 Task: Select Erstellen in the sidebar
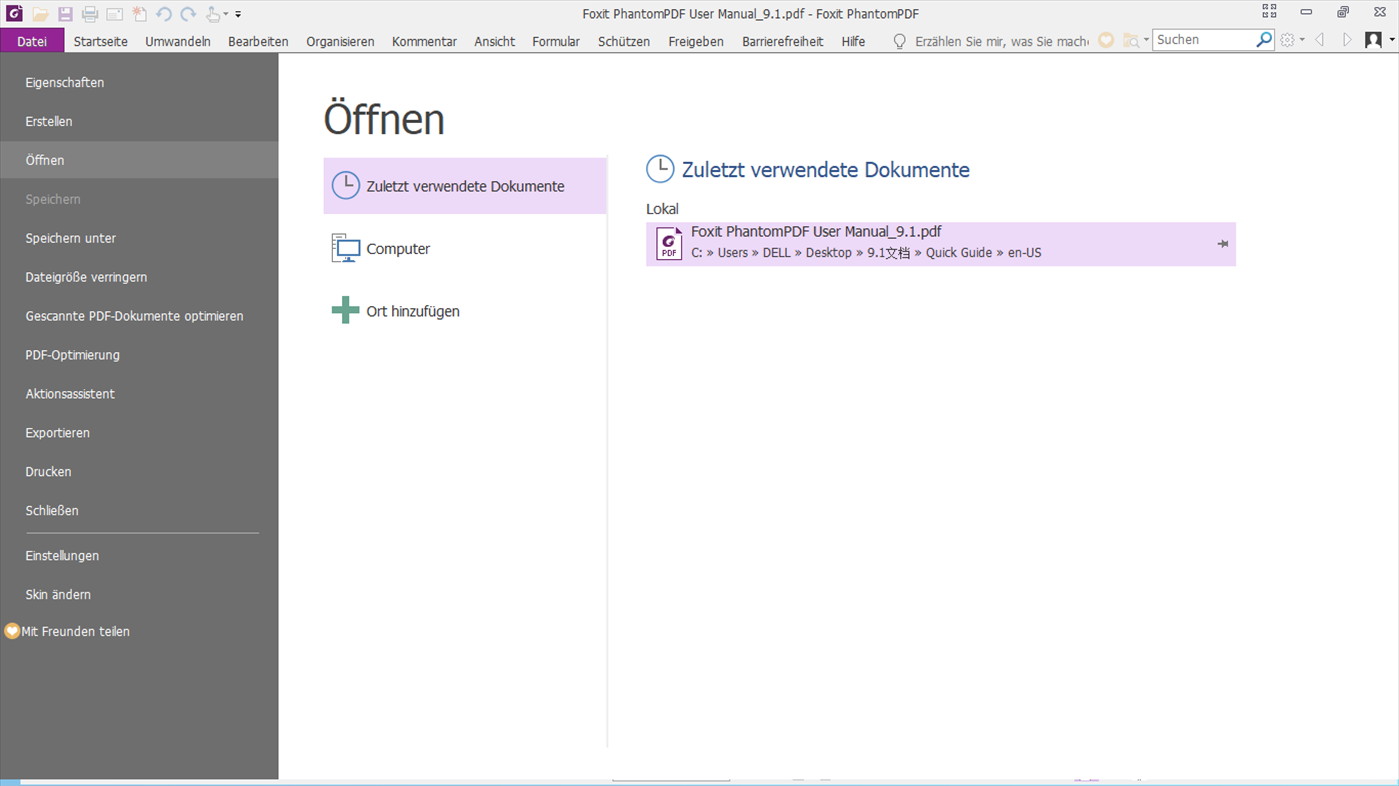point(139,121)
